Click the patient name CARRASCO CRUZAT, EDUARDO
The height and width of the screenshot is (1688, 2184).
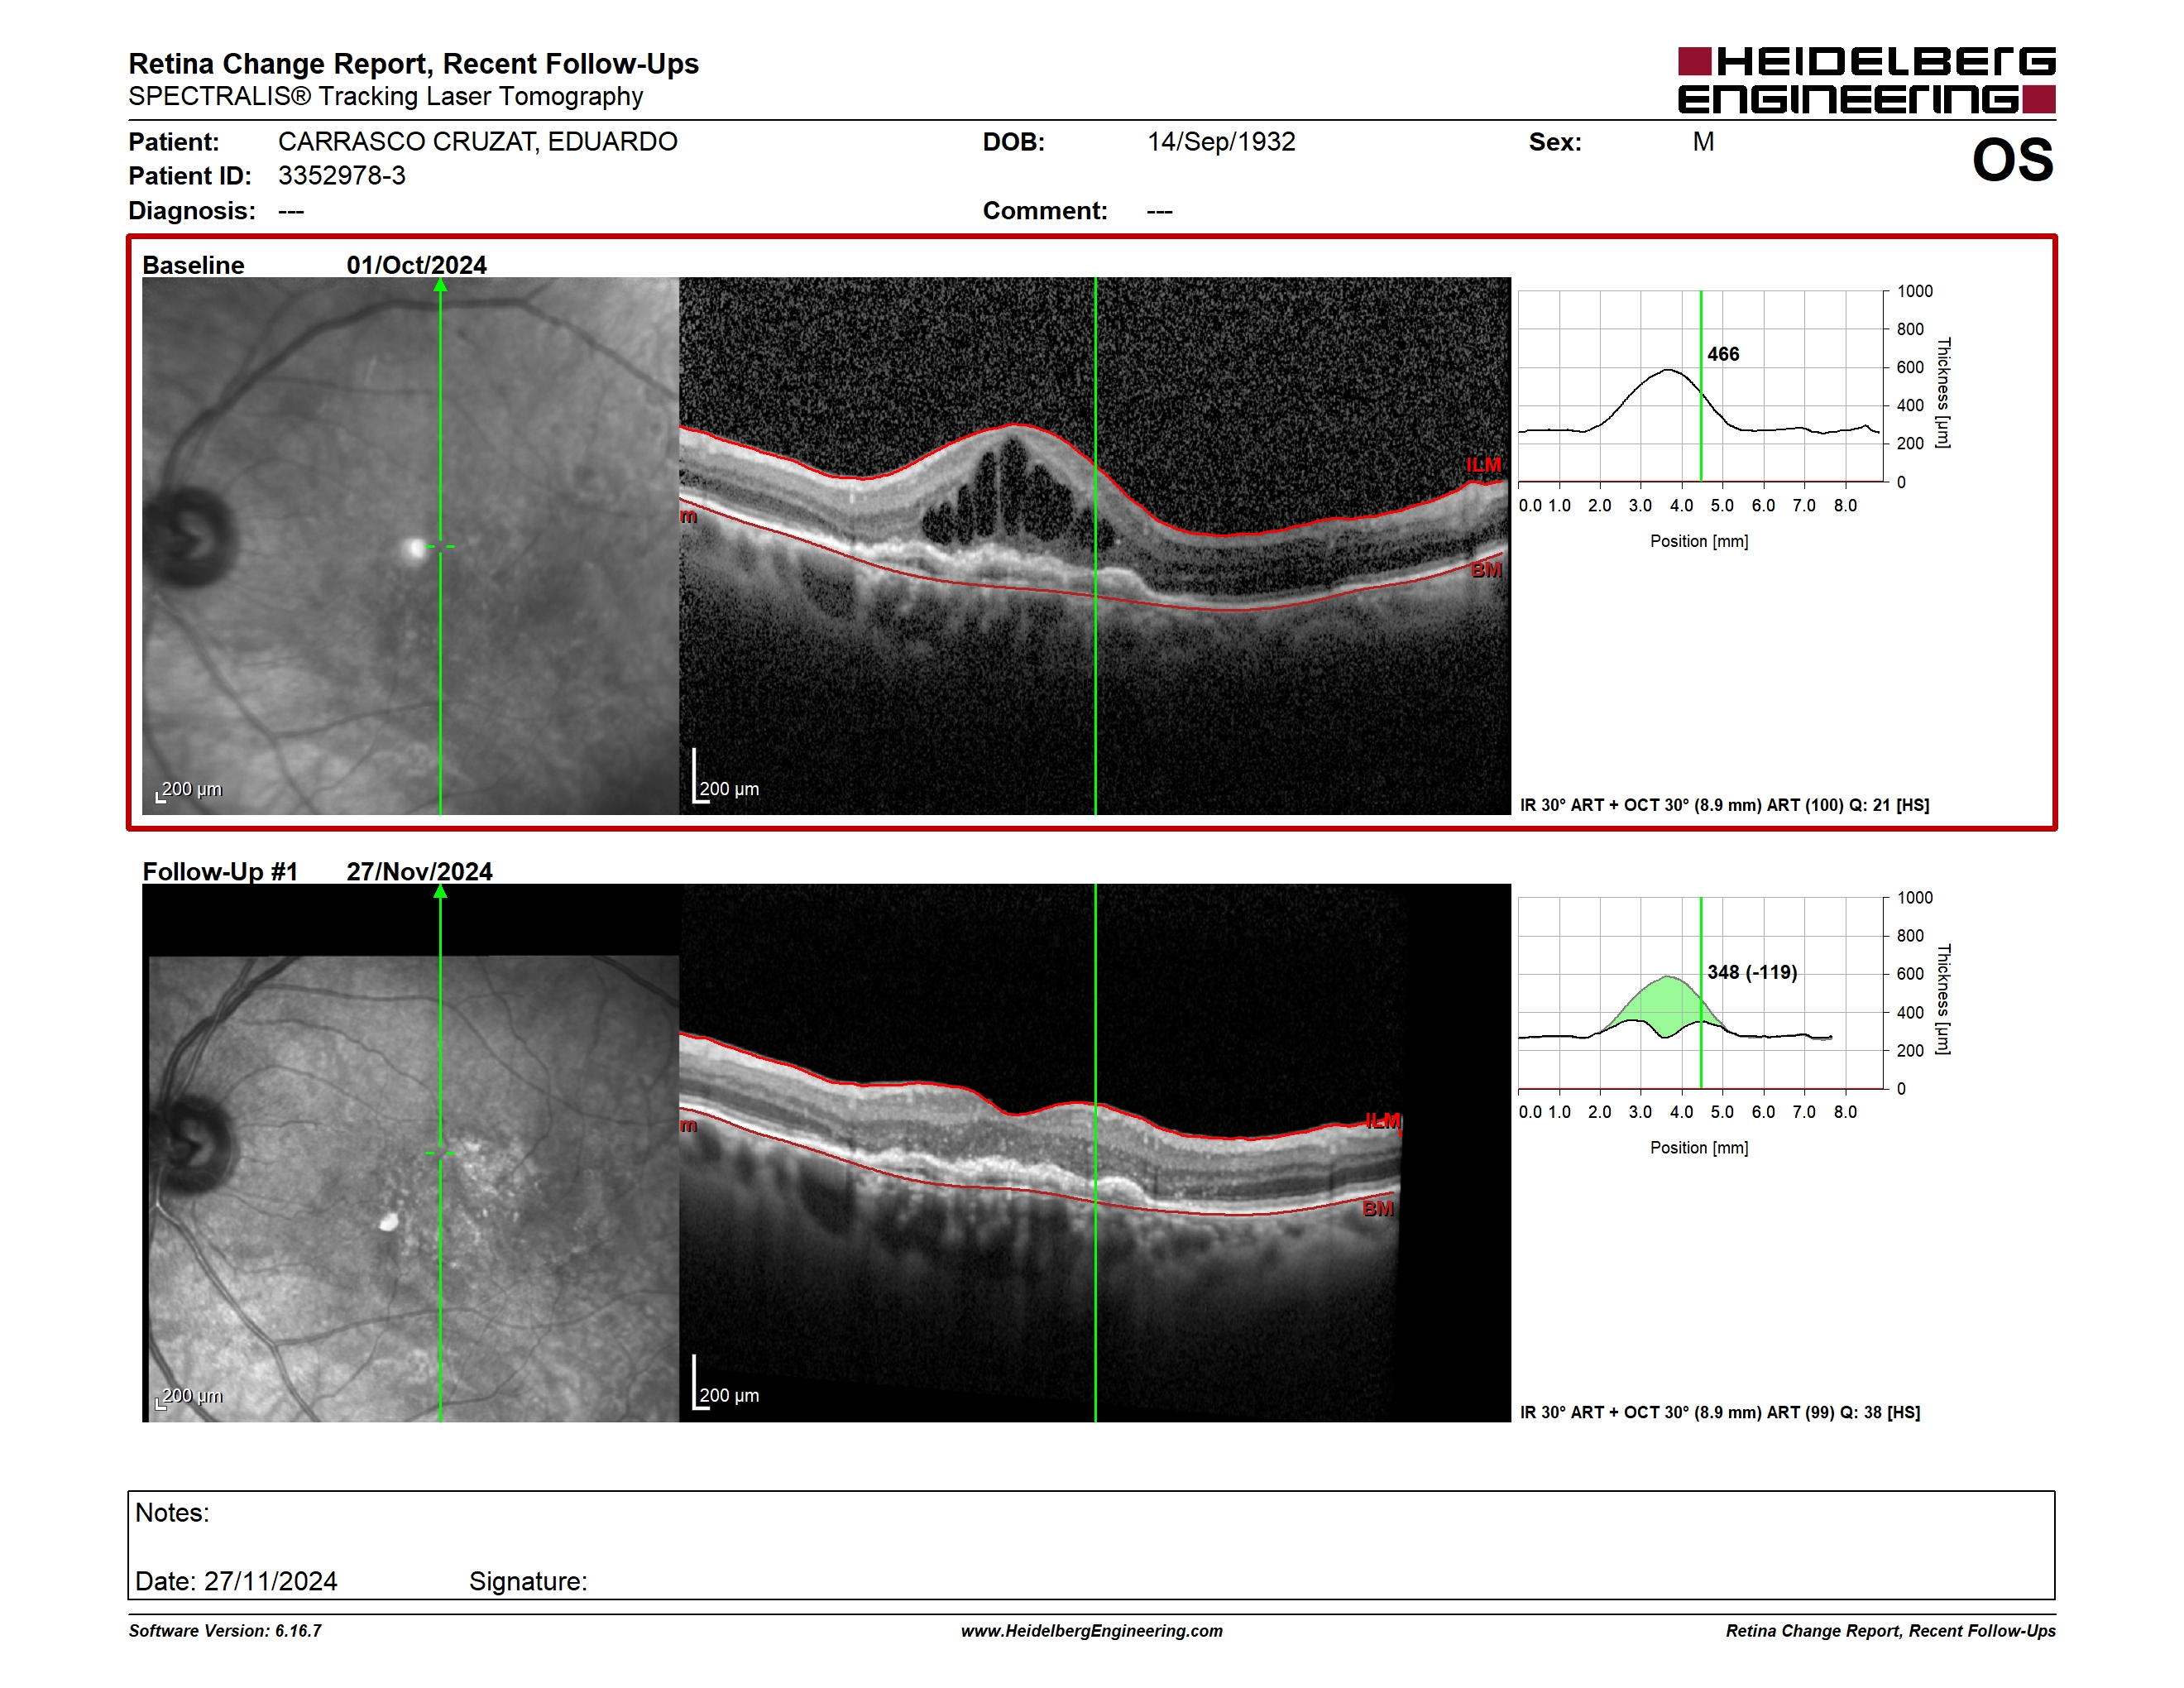(x=477, y=142)
